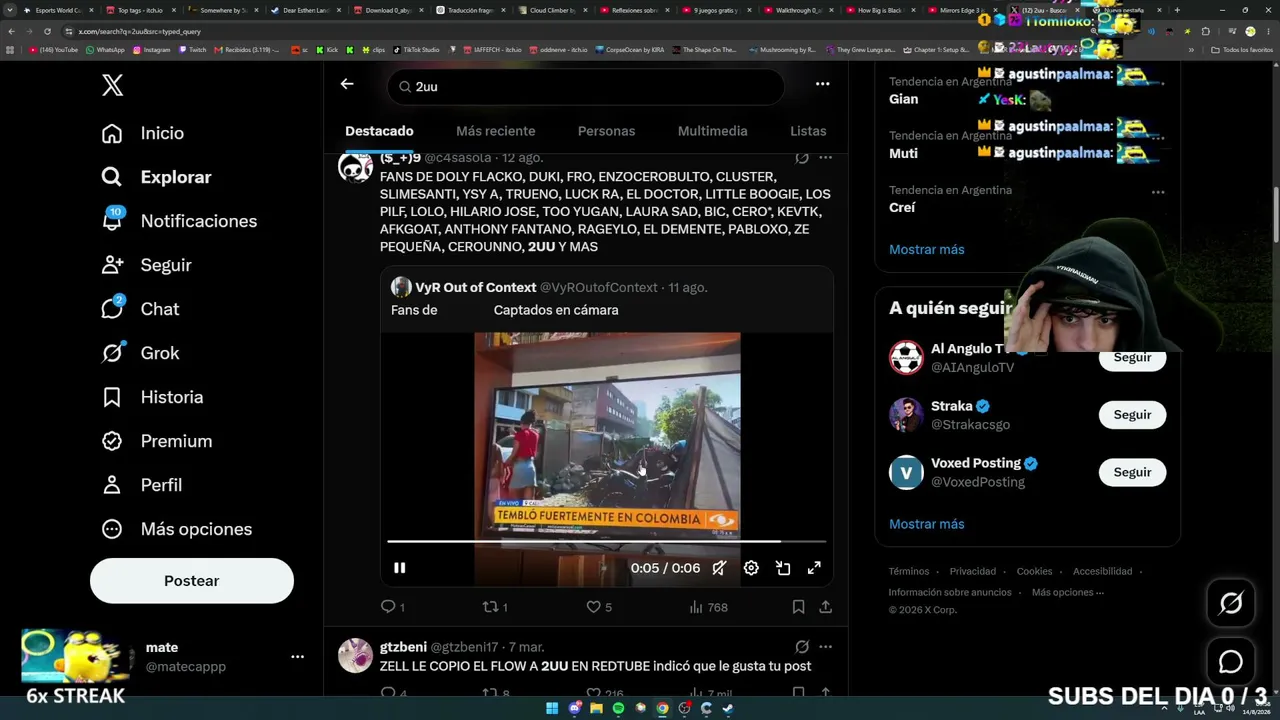1280x720 pixels.
Task: Click the X logo in the sidebar
Action: (x=113, y=85)
